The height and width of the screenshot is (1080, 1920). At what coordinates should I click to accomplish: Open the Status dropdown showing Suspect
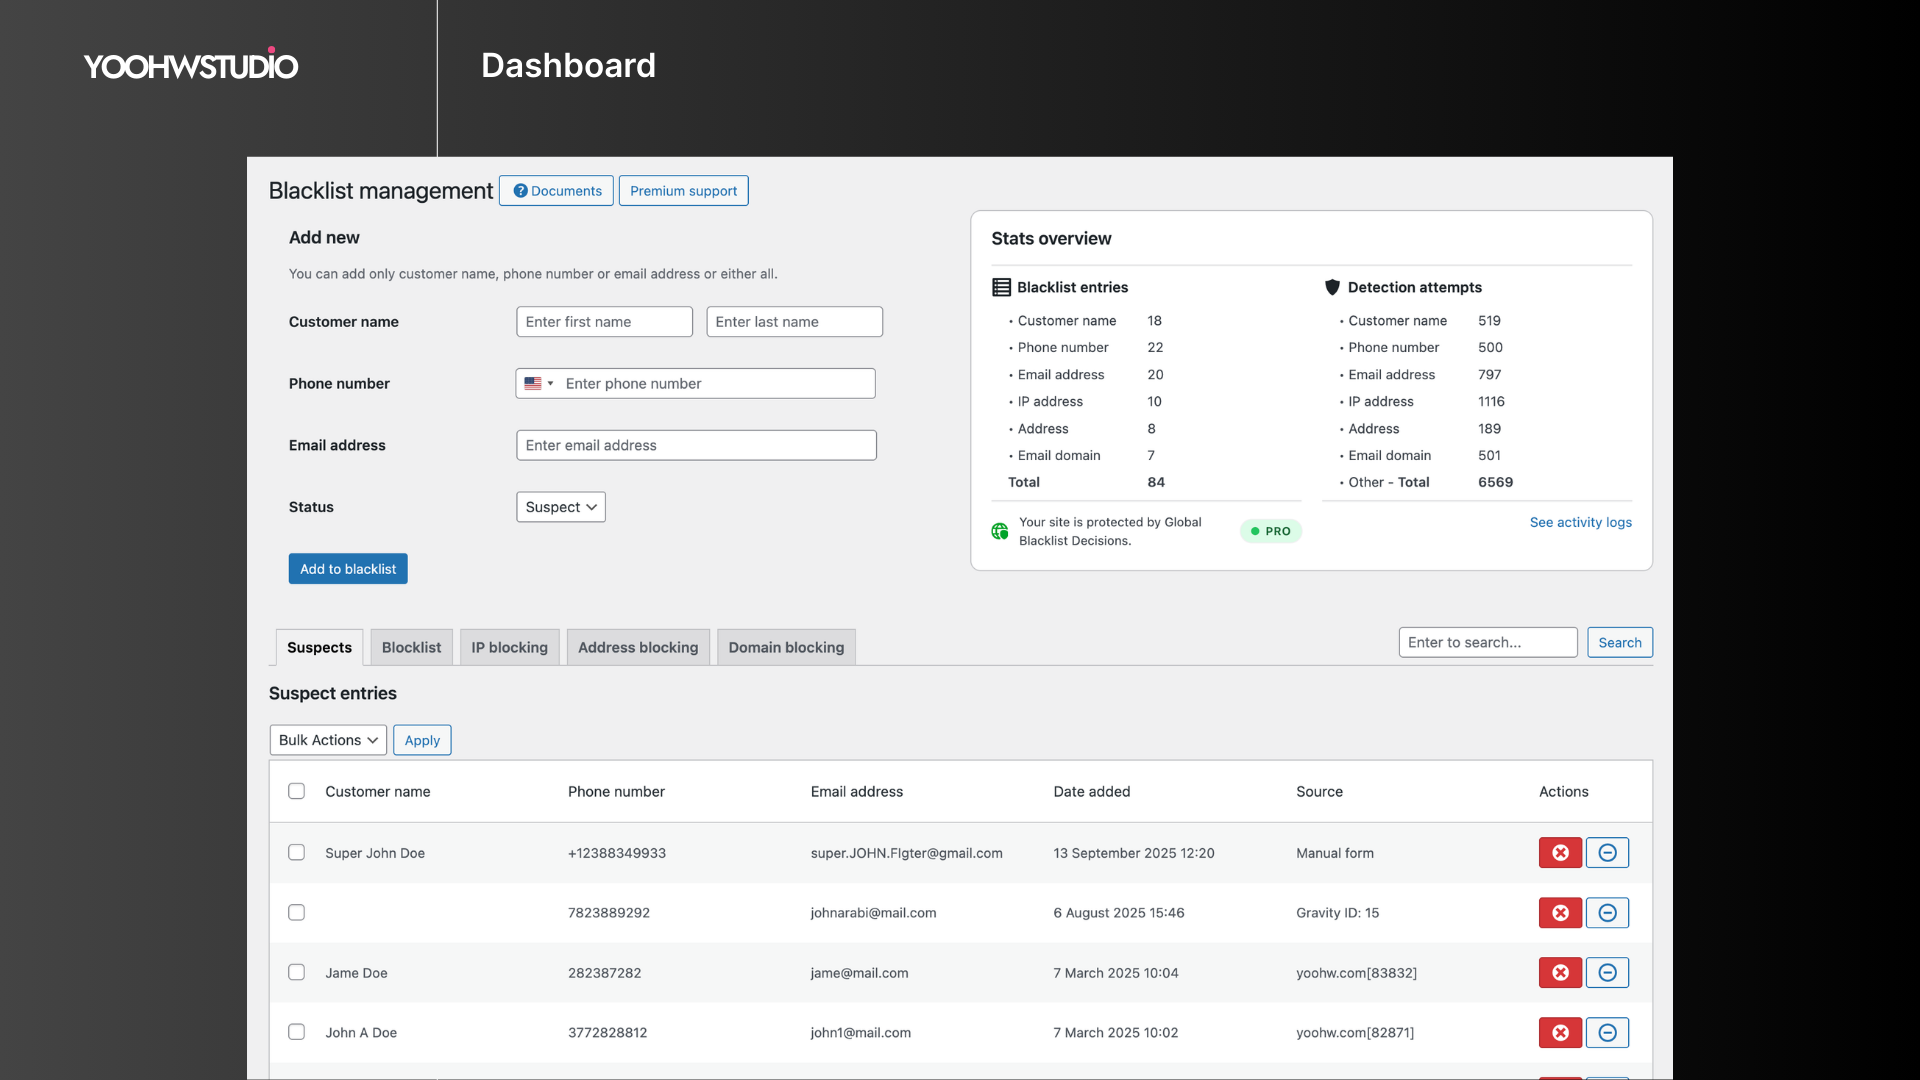point(560,507)
